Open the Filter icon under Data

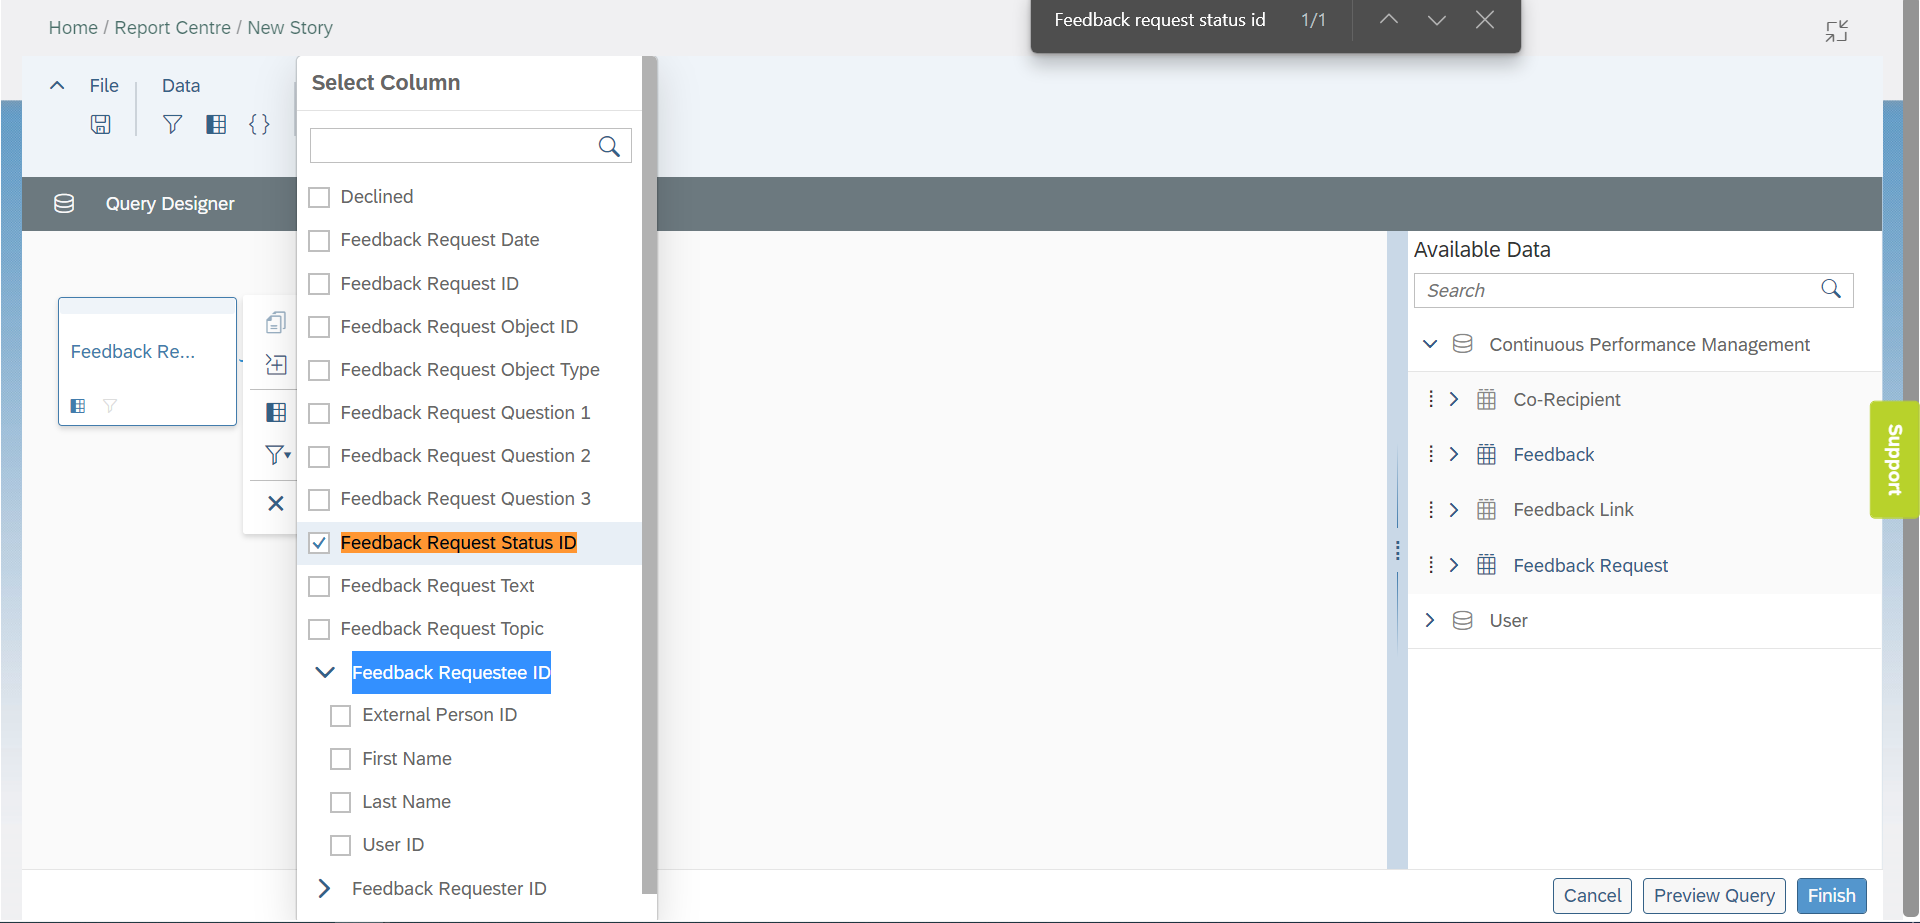[172, 124]
